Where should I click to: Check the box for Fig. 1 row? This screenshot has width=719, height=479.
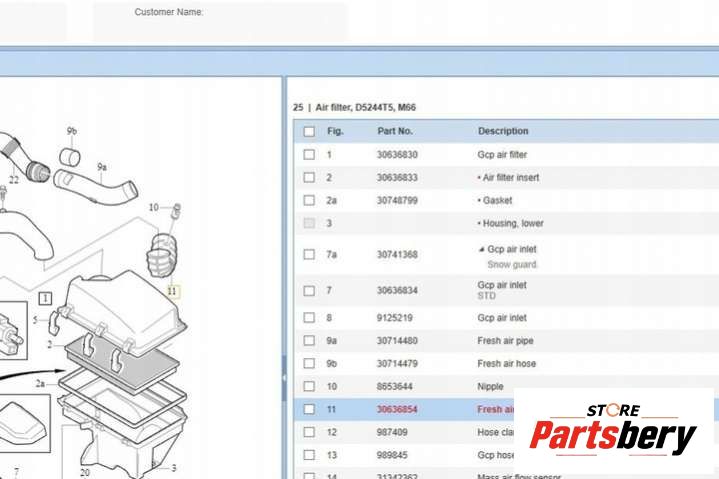coord(309,155)
